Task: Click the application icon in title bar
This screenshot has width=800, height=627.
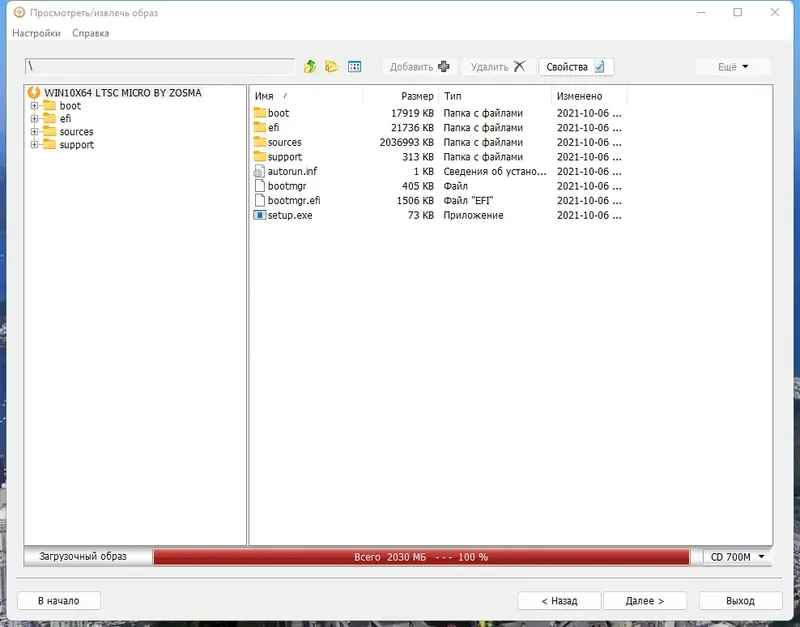Action: coord(19,12)
